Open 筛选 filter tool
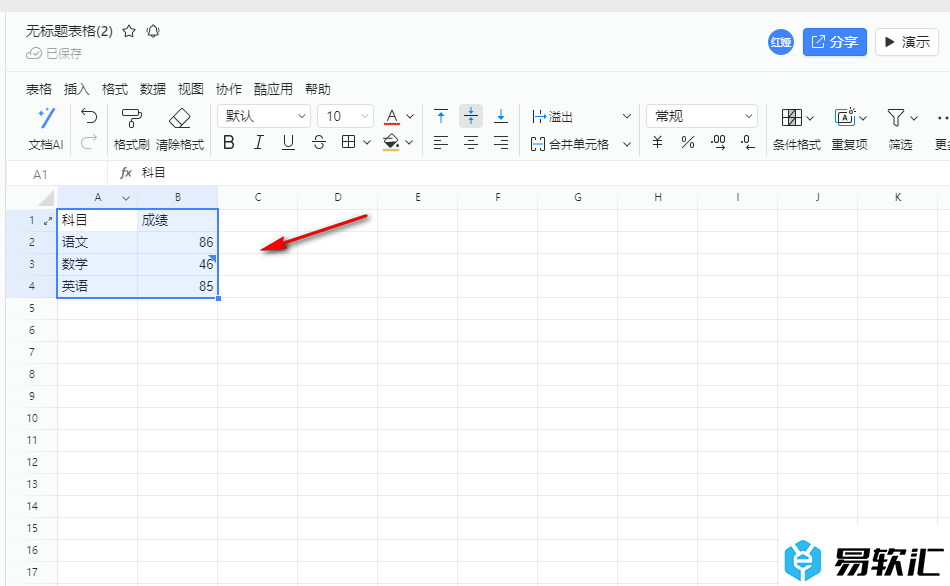The height and width of the screenshot is (586, 950). [901, 128]
